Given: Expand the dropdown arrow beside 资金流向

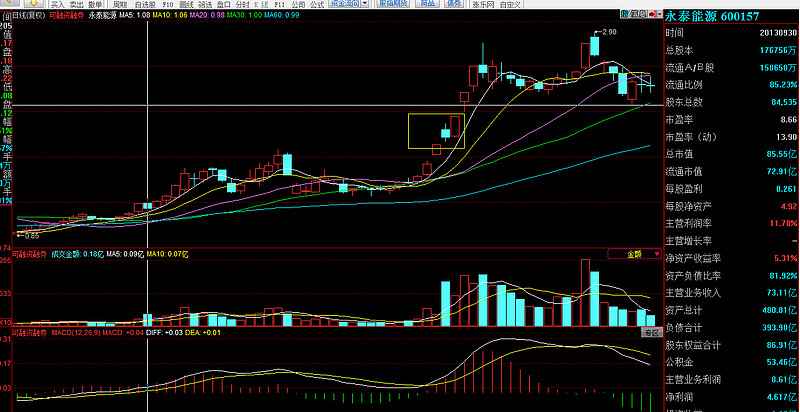Looking at the screenshot, I should (x=364, y=4).
